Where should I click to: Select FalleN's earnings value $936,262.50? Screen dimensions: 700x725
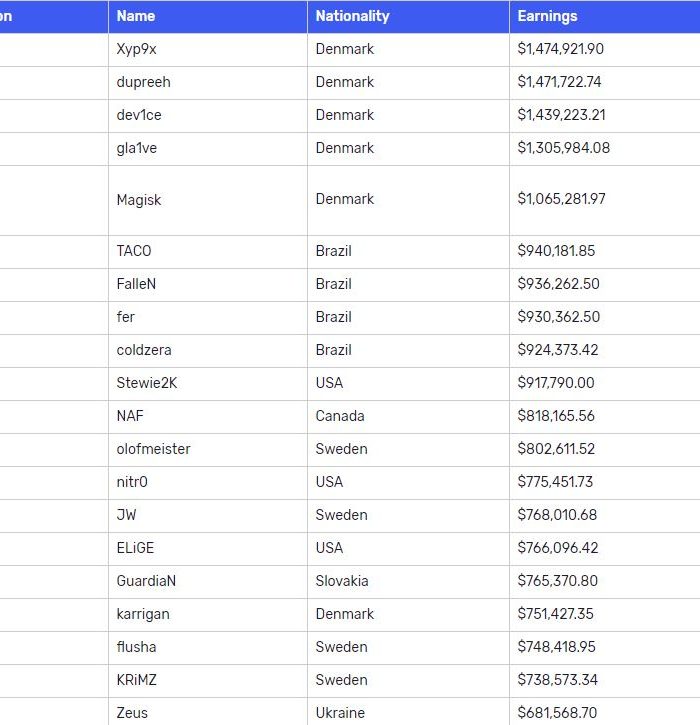point(558,284)
